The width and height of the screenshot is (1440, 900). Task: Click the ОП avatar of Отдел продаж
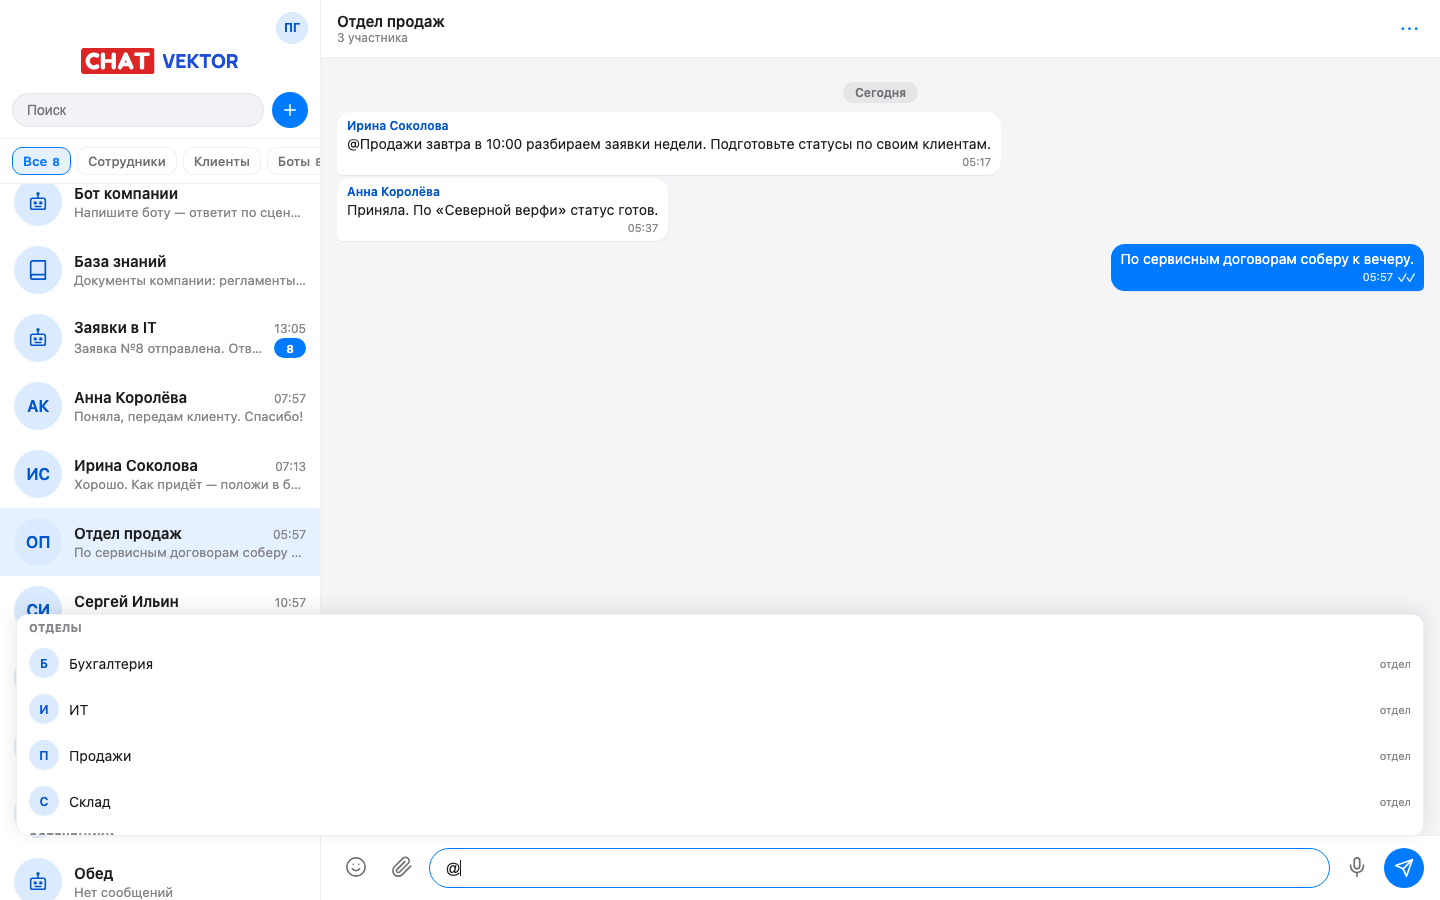pos(38,542)
